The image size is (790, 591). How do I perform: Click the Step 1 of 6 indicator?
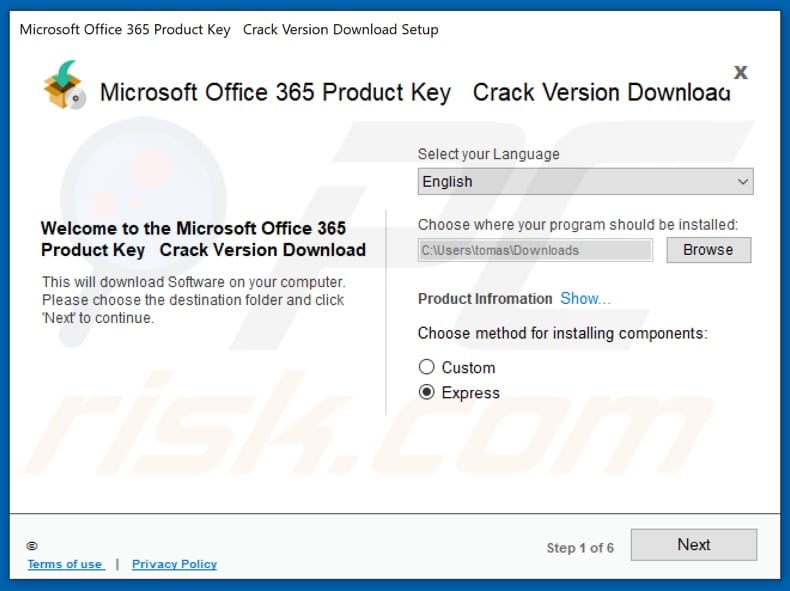(581, 547)
